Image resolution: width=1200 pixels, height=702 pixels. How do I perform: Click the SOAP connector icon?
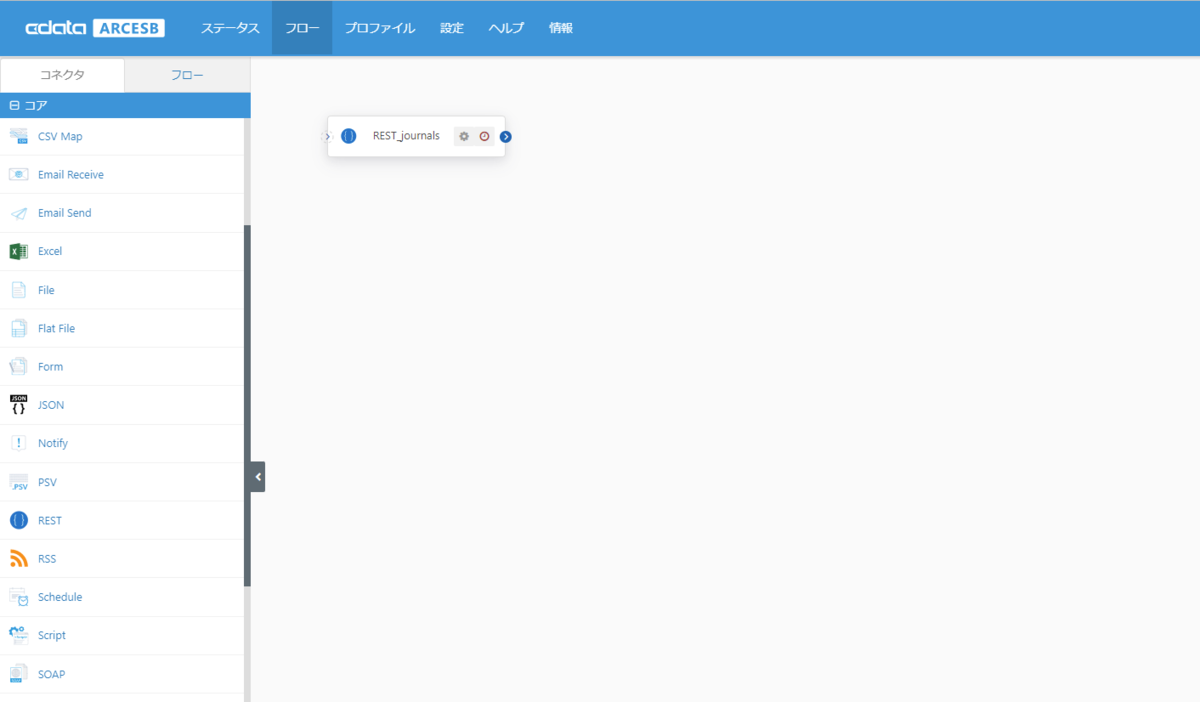(18, 674)
